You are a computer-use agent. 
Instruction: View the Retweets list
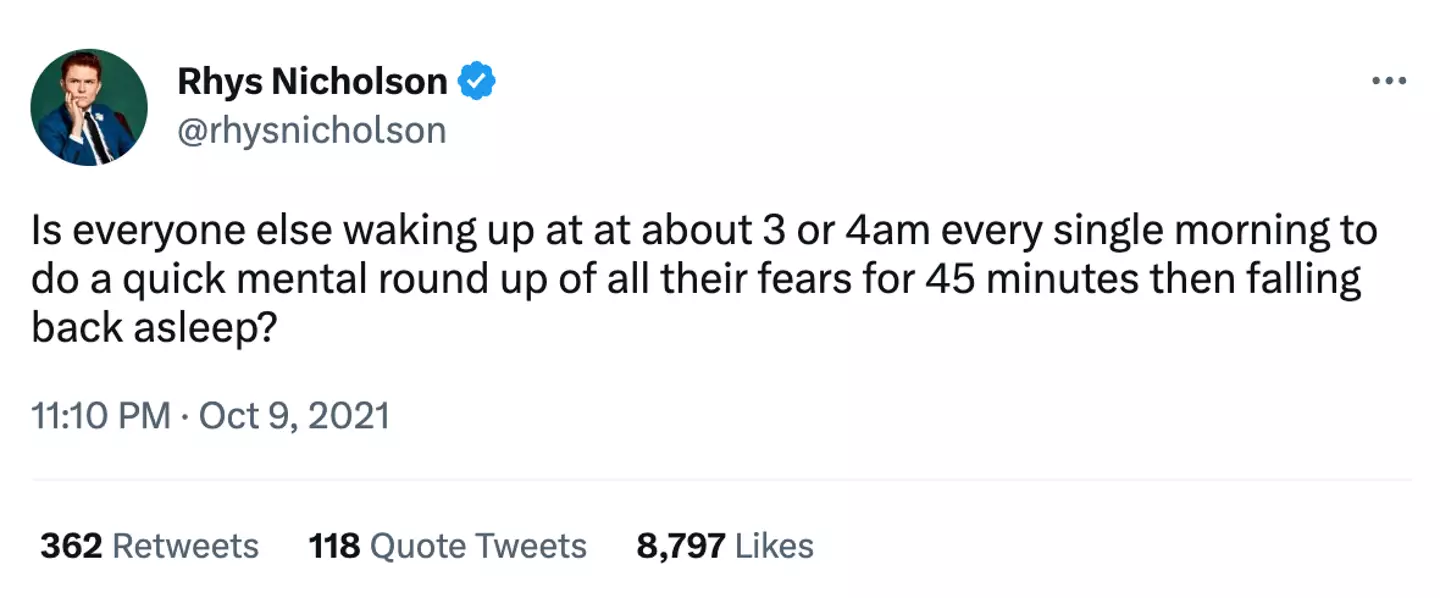186,546
